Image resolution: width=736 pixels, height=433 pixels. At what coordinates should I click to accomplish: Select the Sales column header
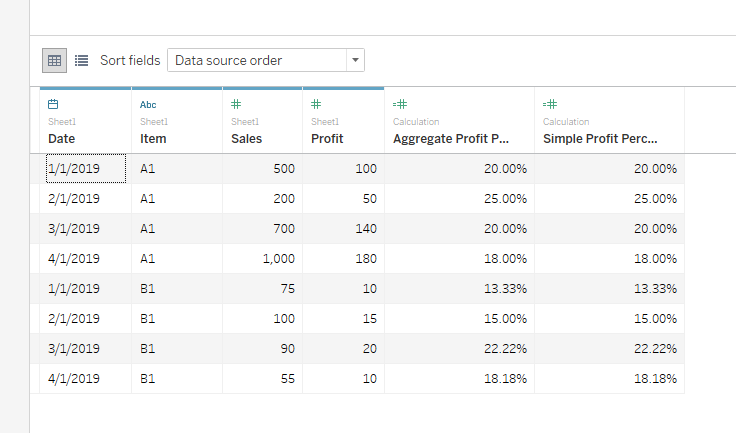(246, 139)
